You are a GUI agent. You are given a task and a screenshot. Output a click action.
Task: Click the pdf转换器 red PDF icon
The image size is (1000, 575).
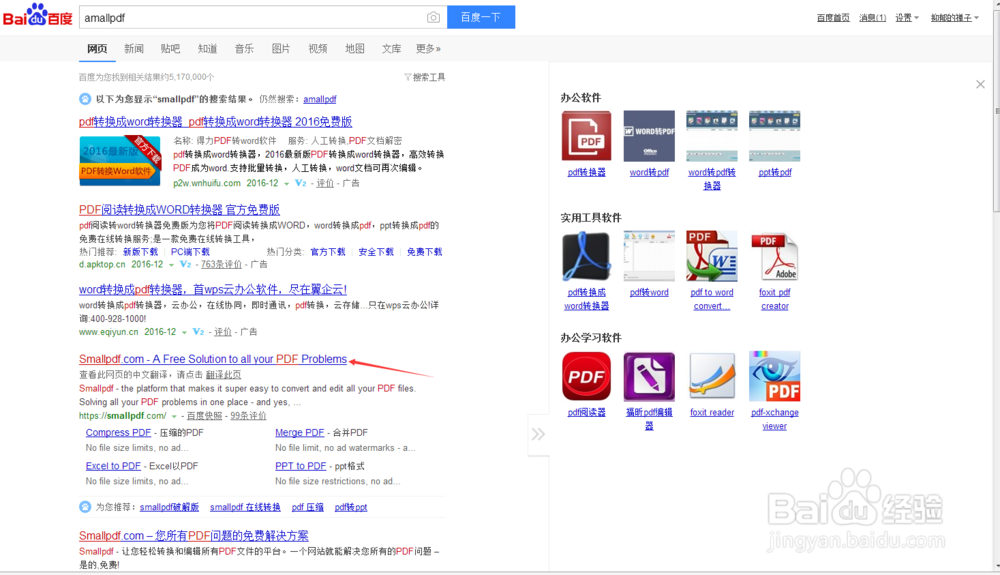586,136
